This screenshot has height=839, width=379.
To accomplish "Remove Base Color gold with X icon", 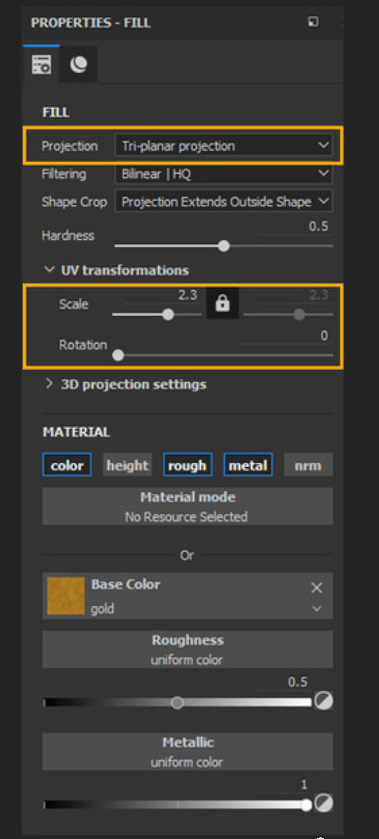I will point(317,588).
